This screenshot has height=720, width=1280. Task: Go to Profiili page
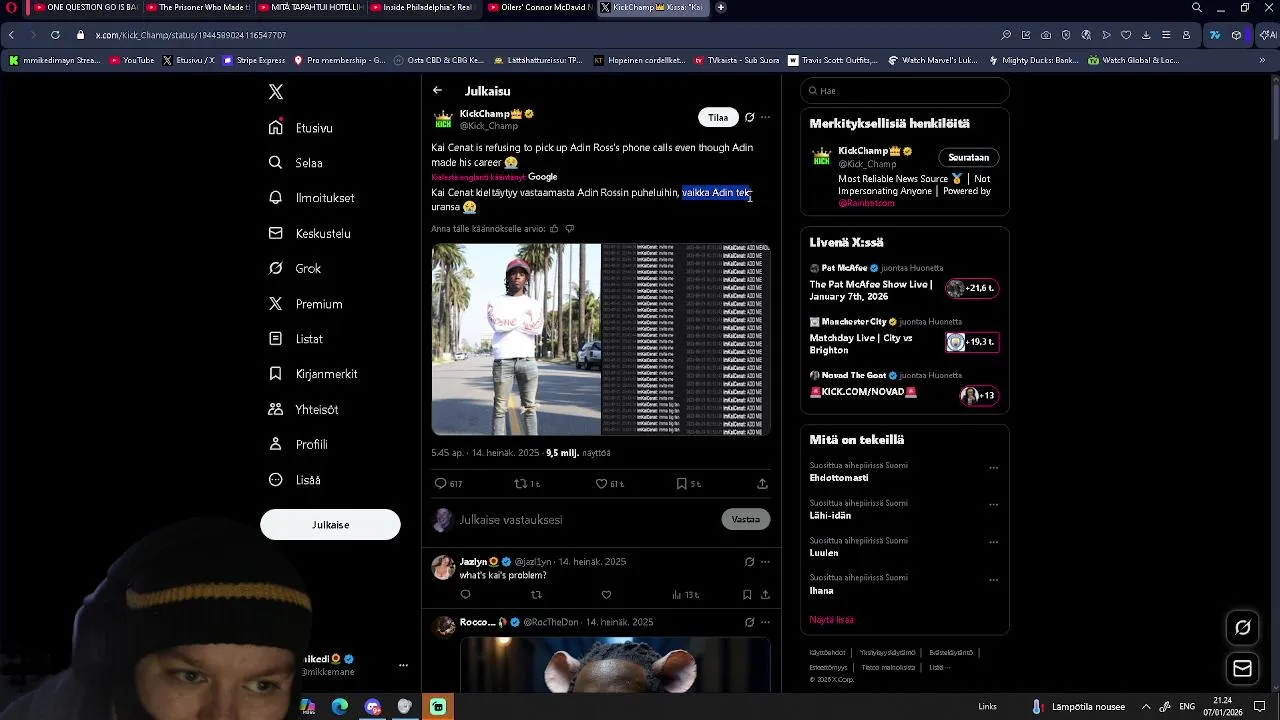pos(298,444)
